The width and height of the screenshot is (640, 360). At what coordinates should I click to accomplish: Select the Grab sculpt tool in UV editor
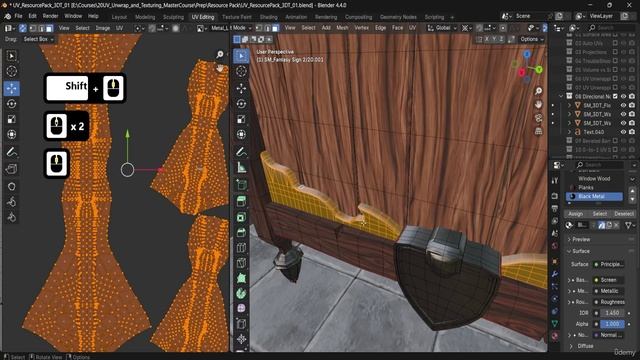coord(11,186)
